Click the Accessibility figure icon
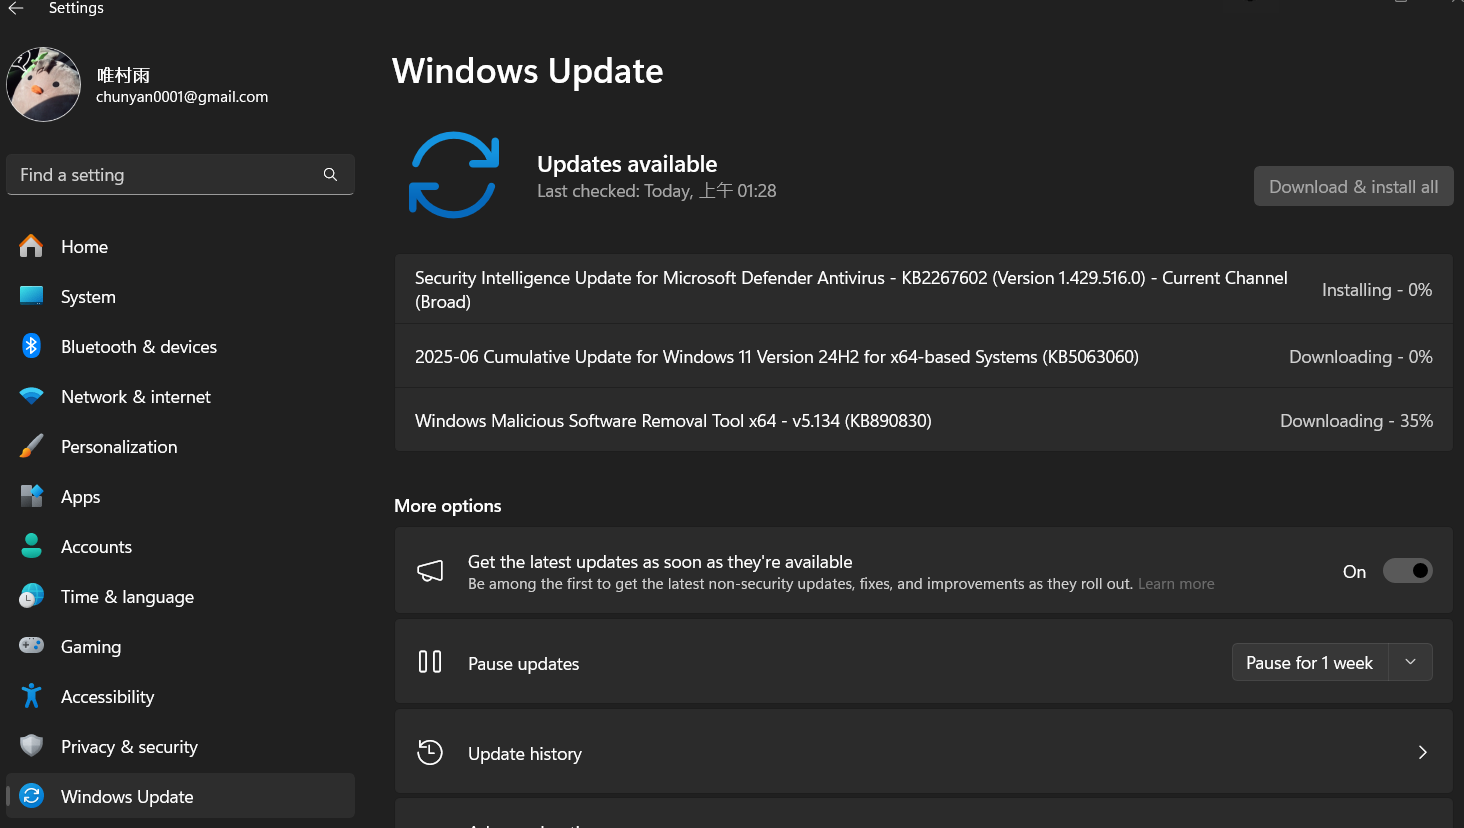The image size is (1464, 828). pos(32,696)
